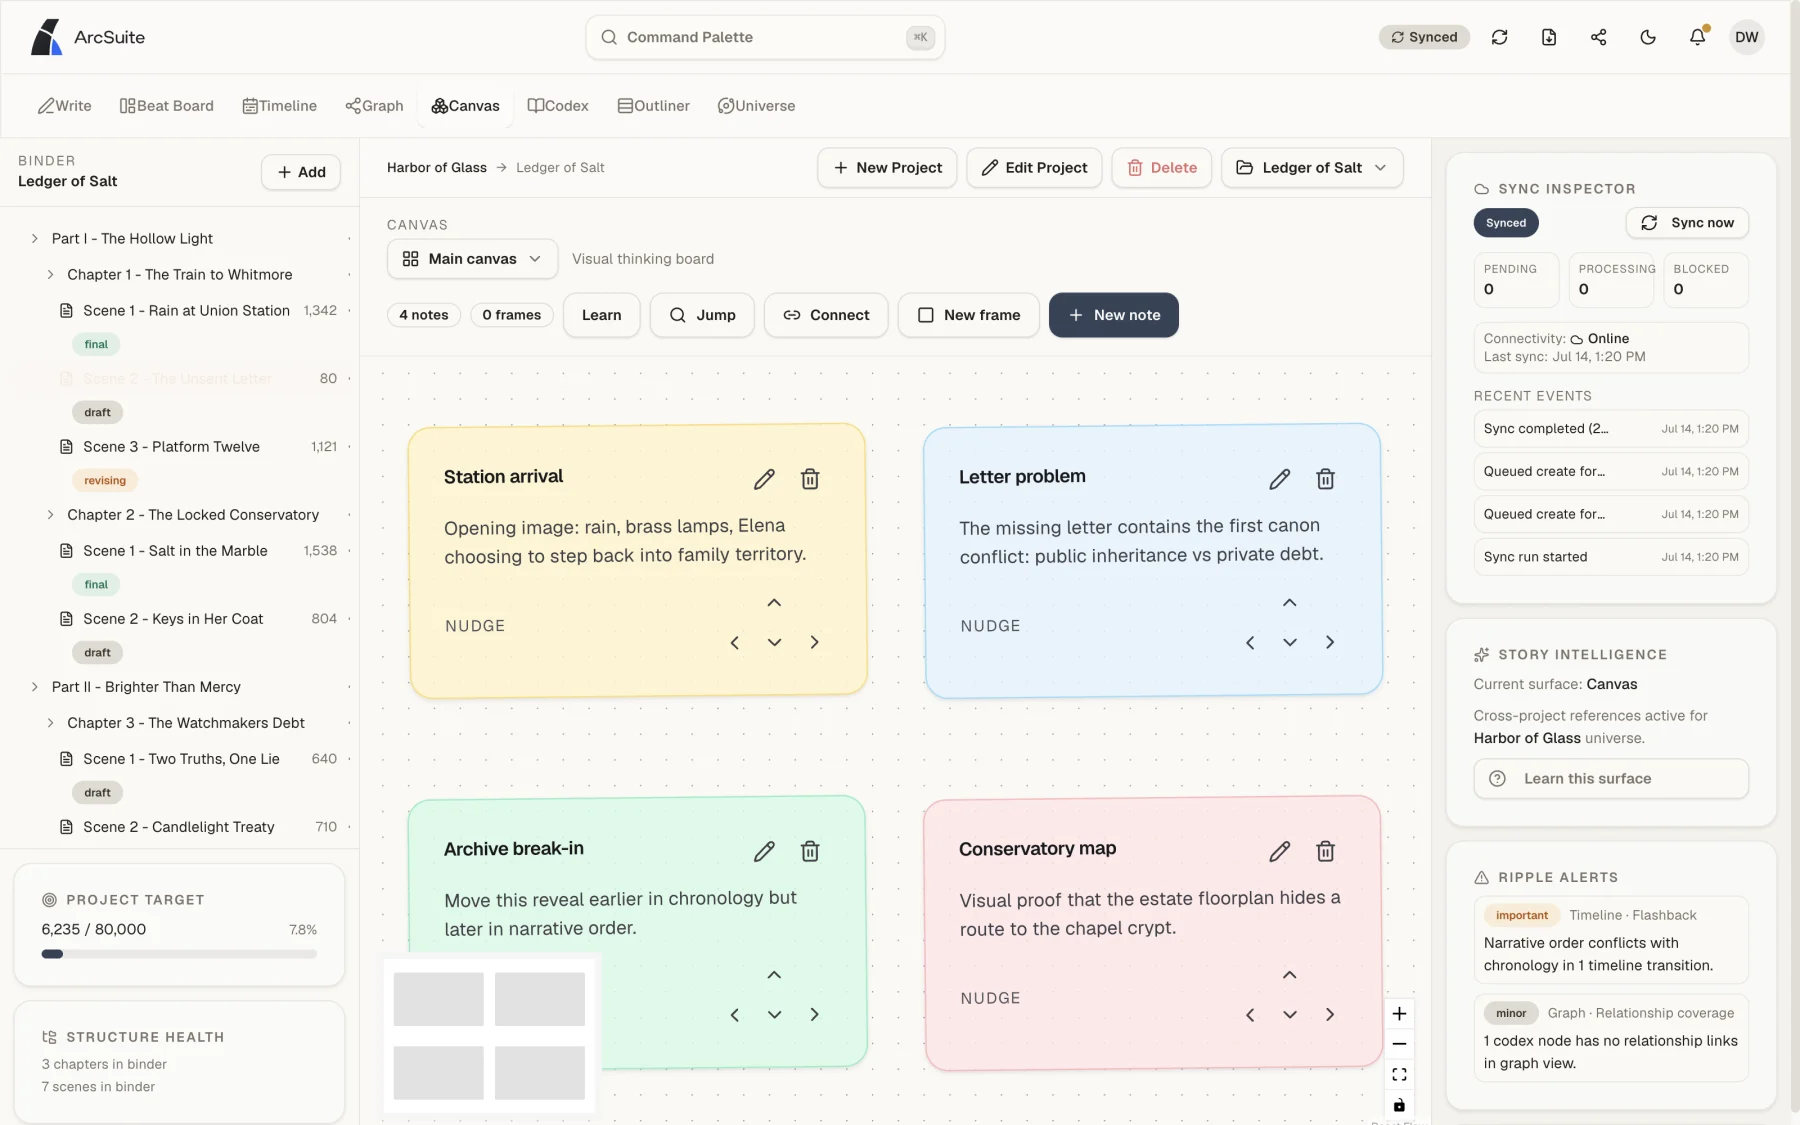Open notifications bell icon

pyautogui.click(x=1697, y=37)
